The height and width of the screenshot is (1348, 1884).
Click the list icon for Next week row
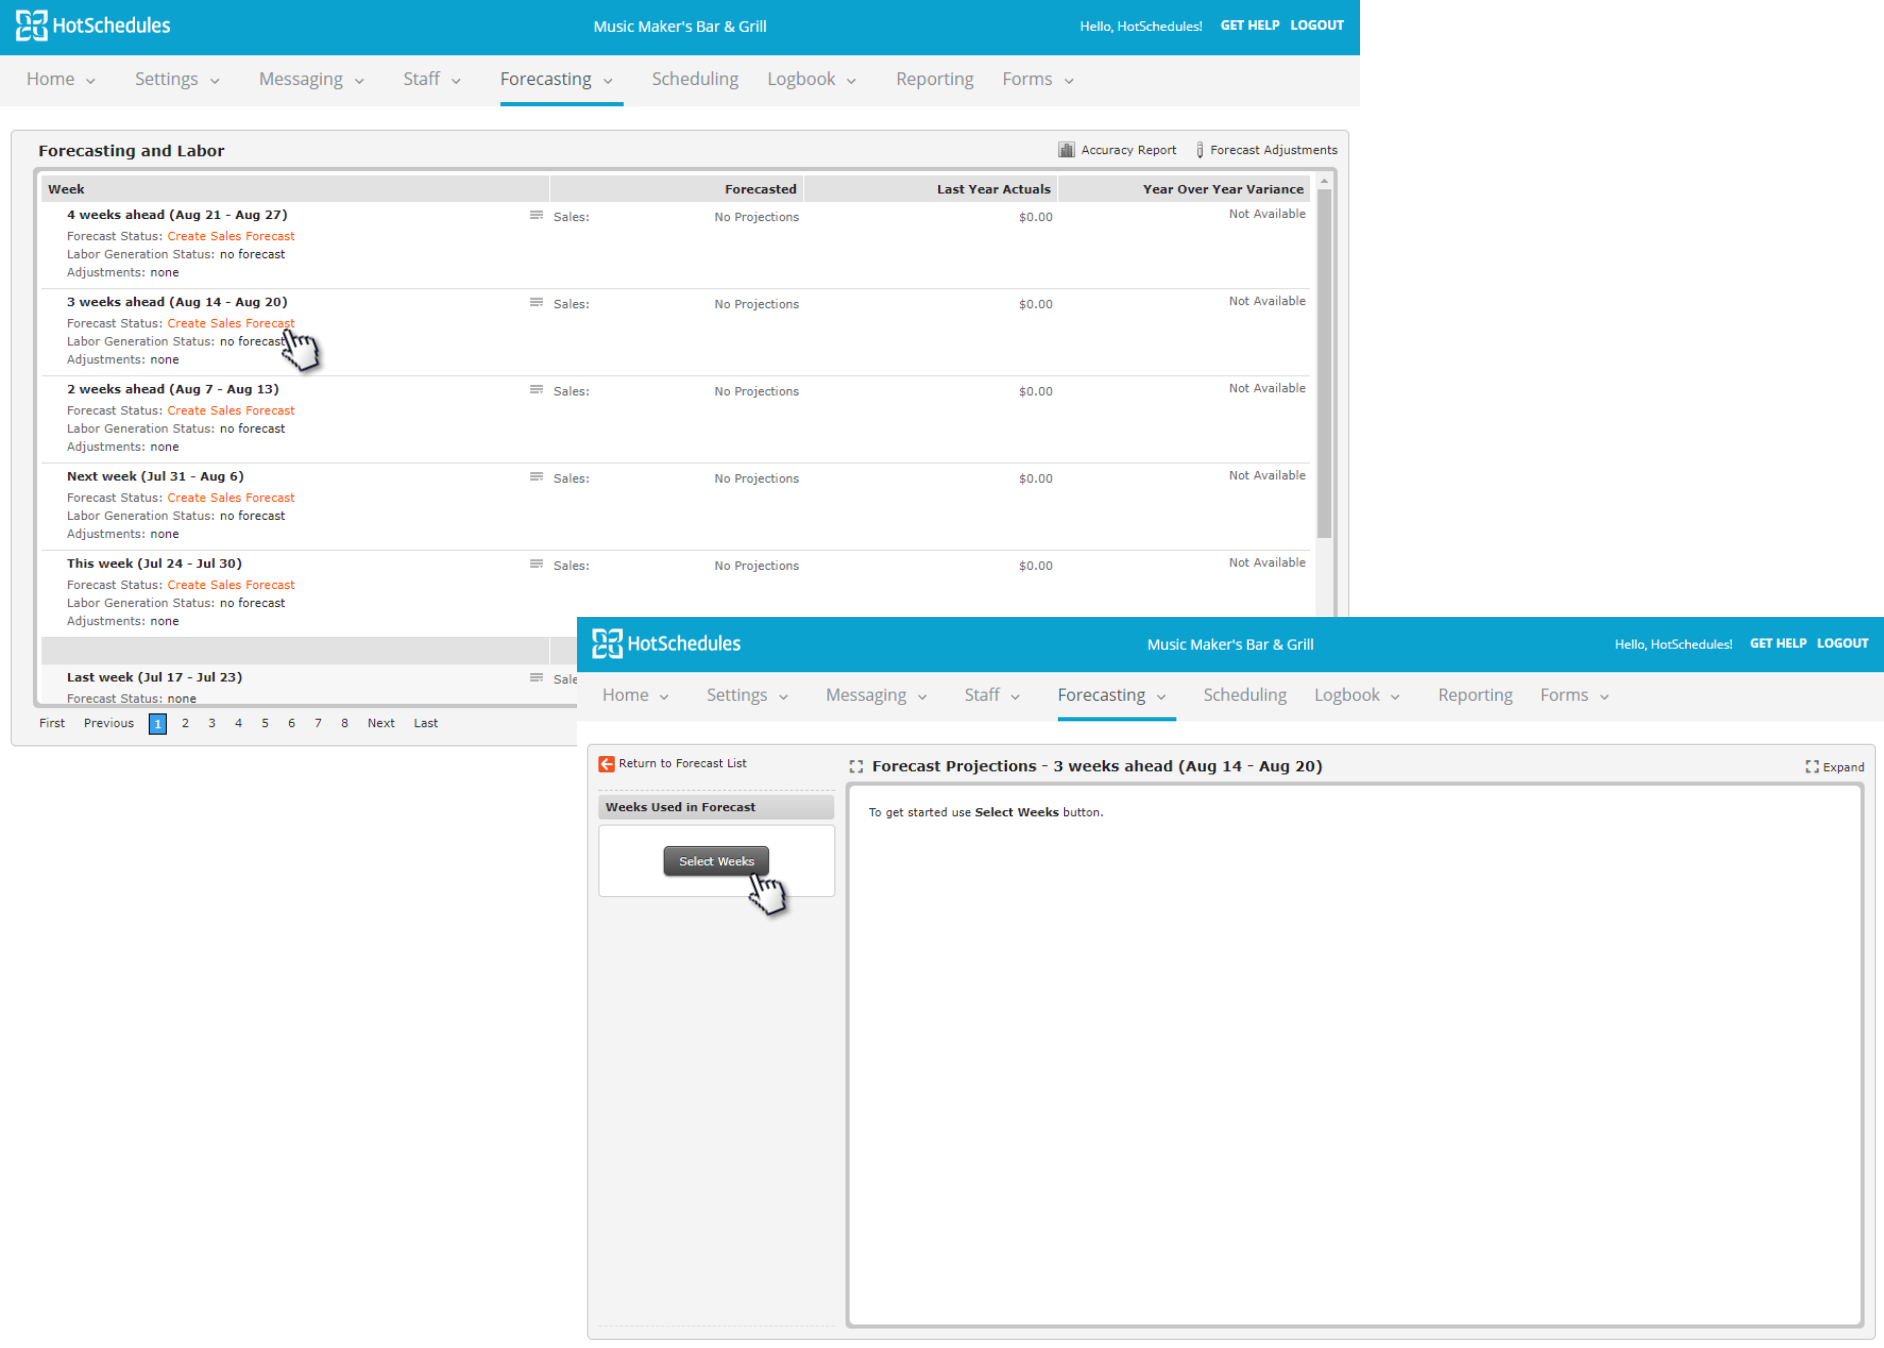pos(536,477)
